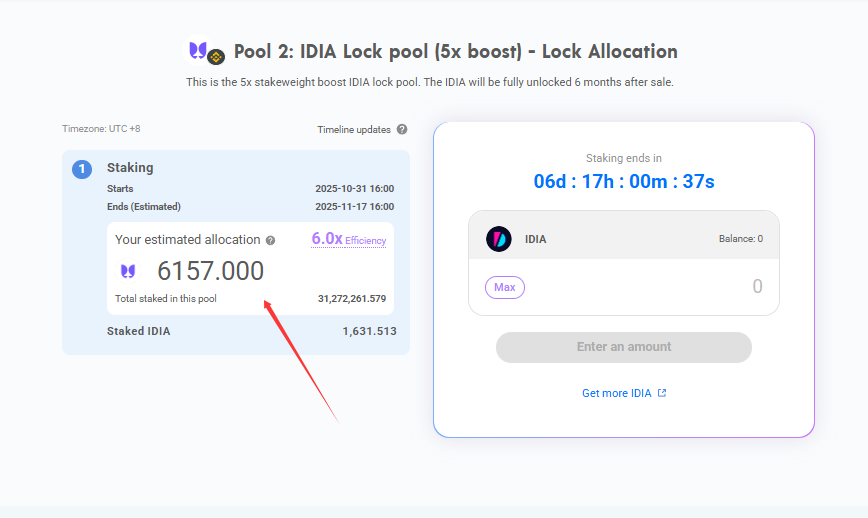
Task: Click the Timeline updates label
Action: click(353, 129)
